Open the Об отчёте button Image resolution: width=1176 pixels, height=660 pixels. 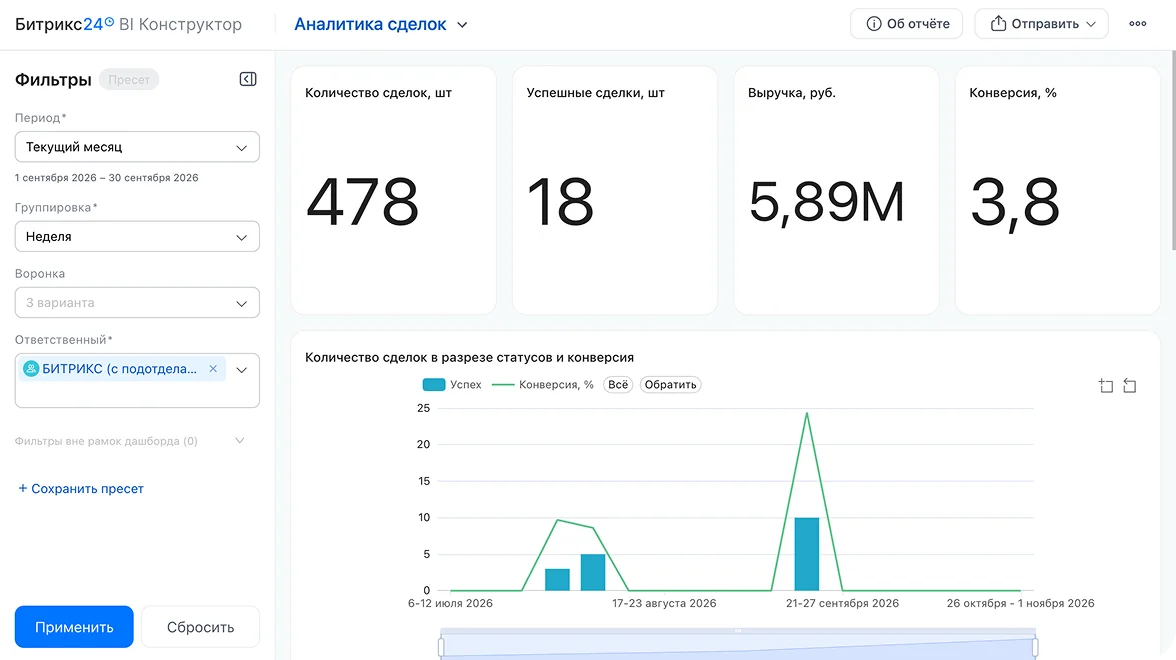point(906,24)
